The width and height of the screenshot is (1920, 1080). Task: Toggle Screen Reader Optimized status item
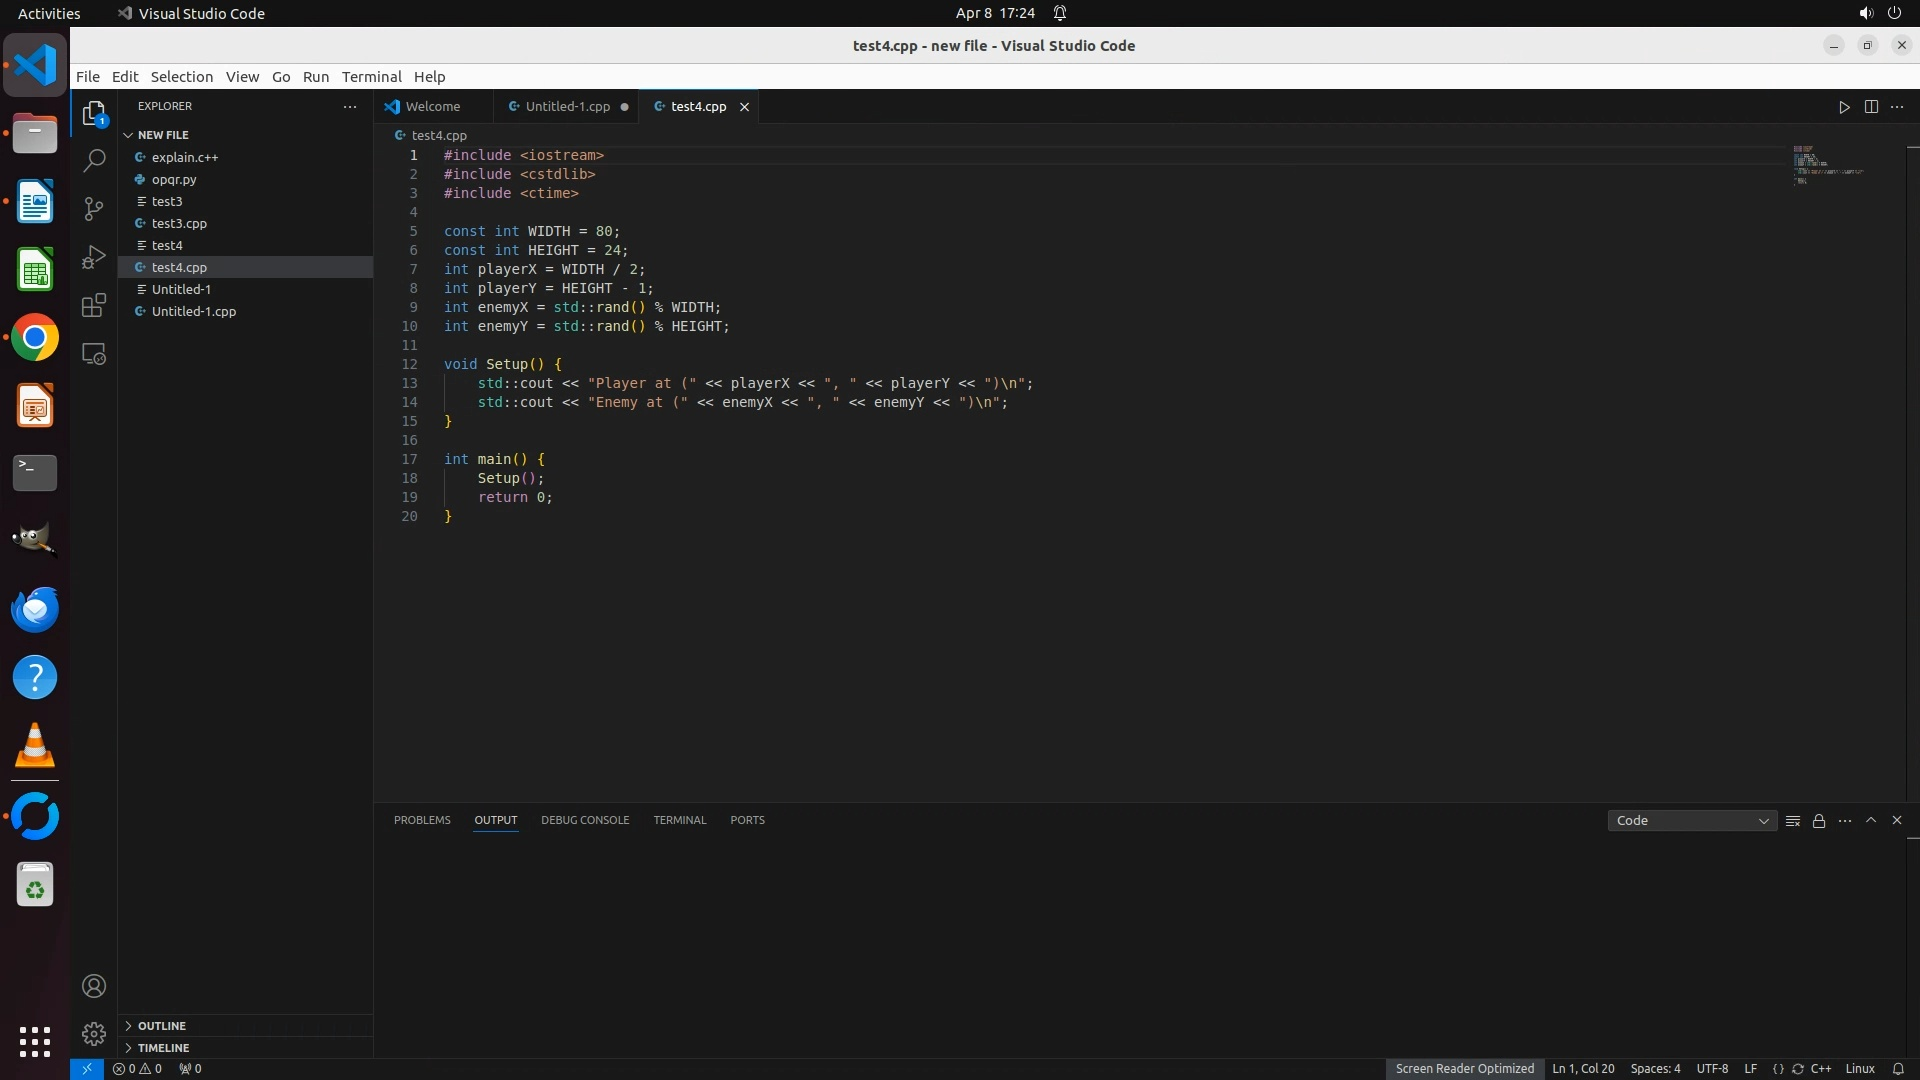click(x=1464, y=1068)
